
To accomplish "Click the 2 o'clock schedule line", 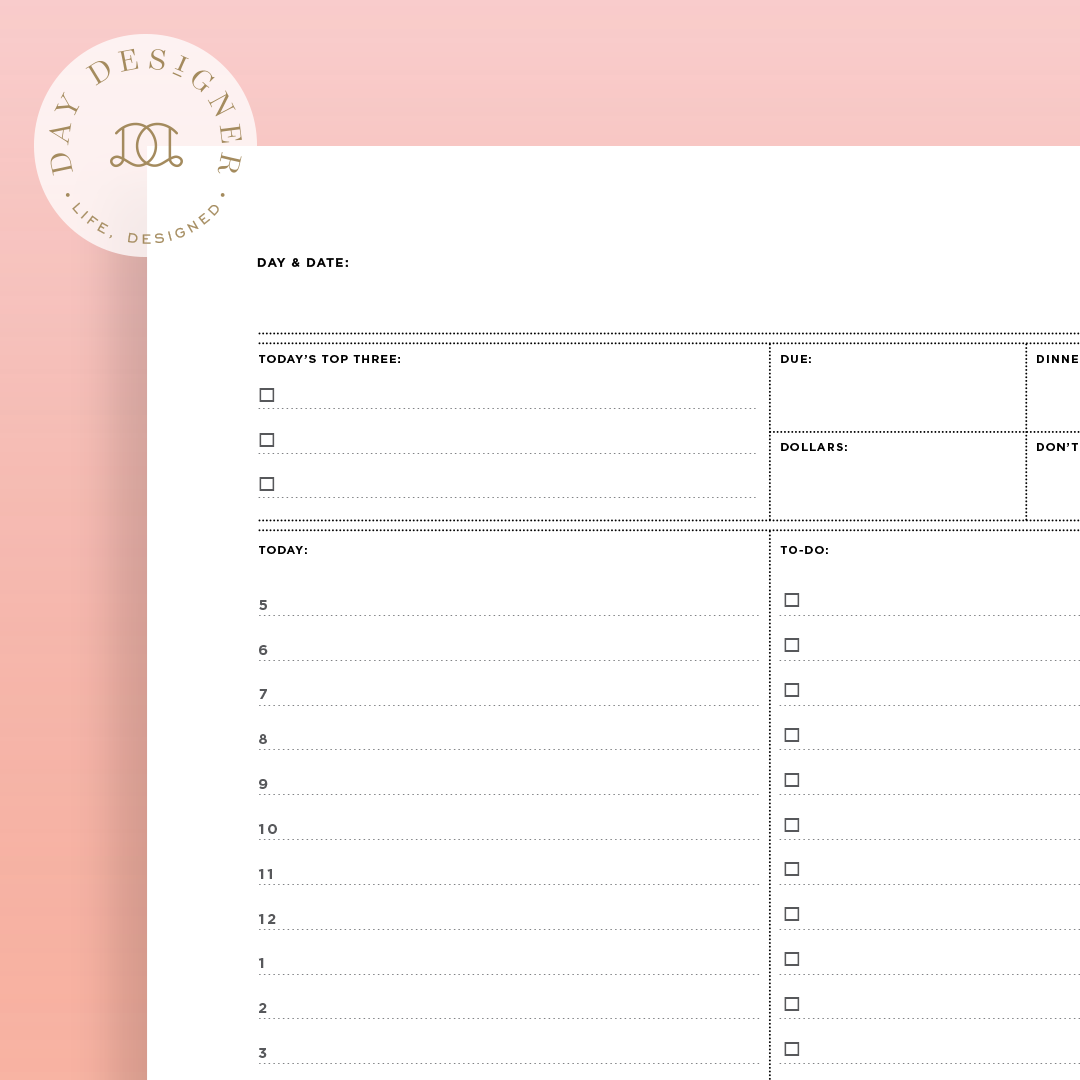I will click(510, 1007).
